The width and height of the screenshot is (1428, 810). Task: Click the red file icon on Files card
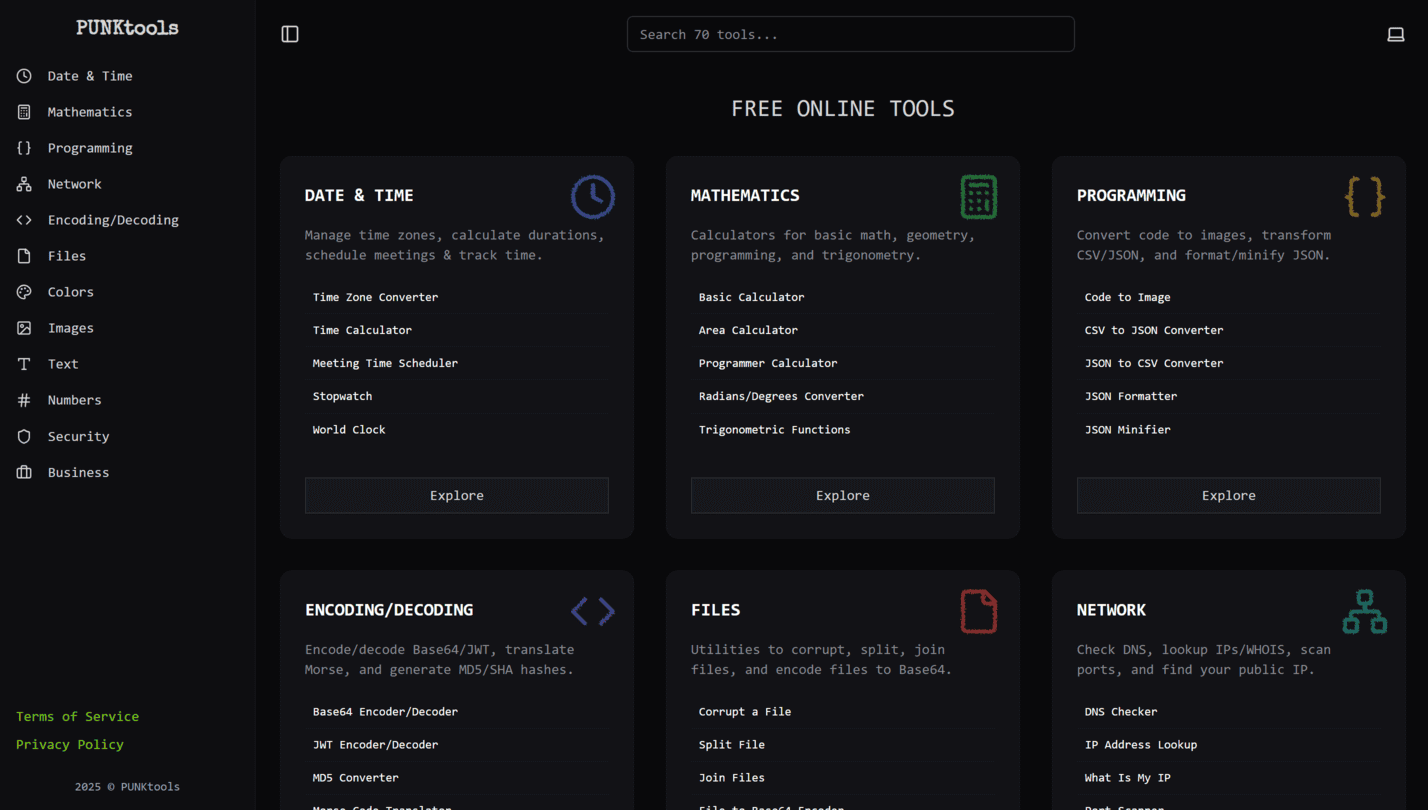pos(978,611)
